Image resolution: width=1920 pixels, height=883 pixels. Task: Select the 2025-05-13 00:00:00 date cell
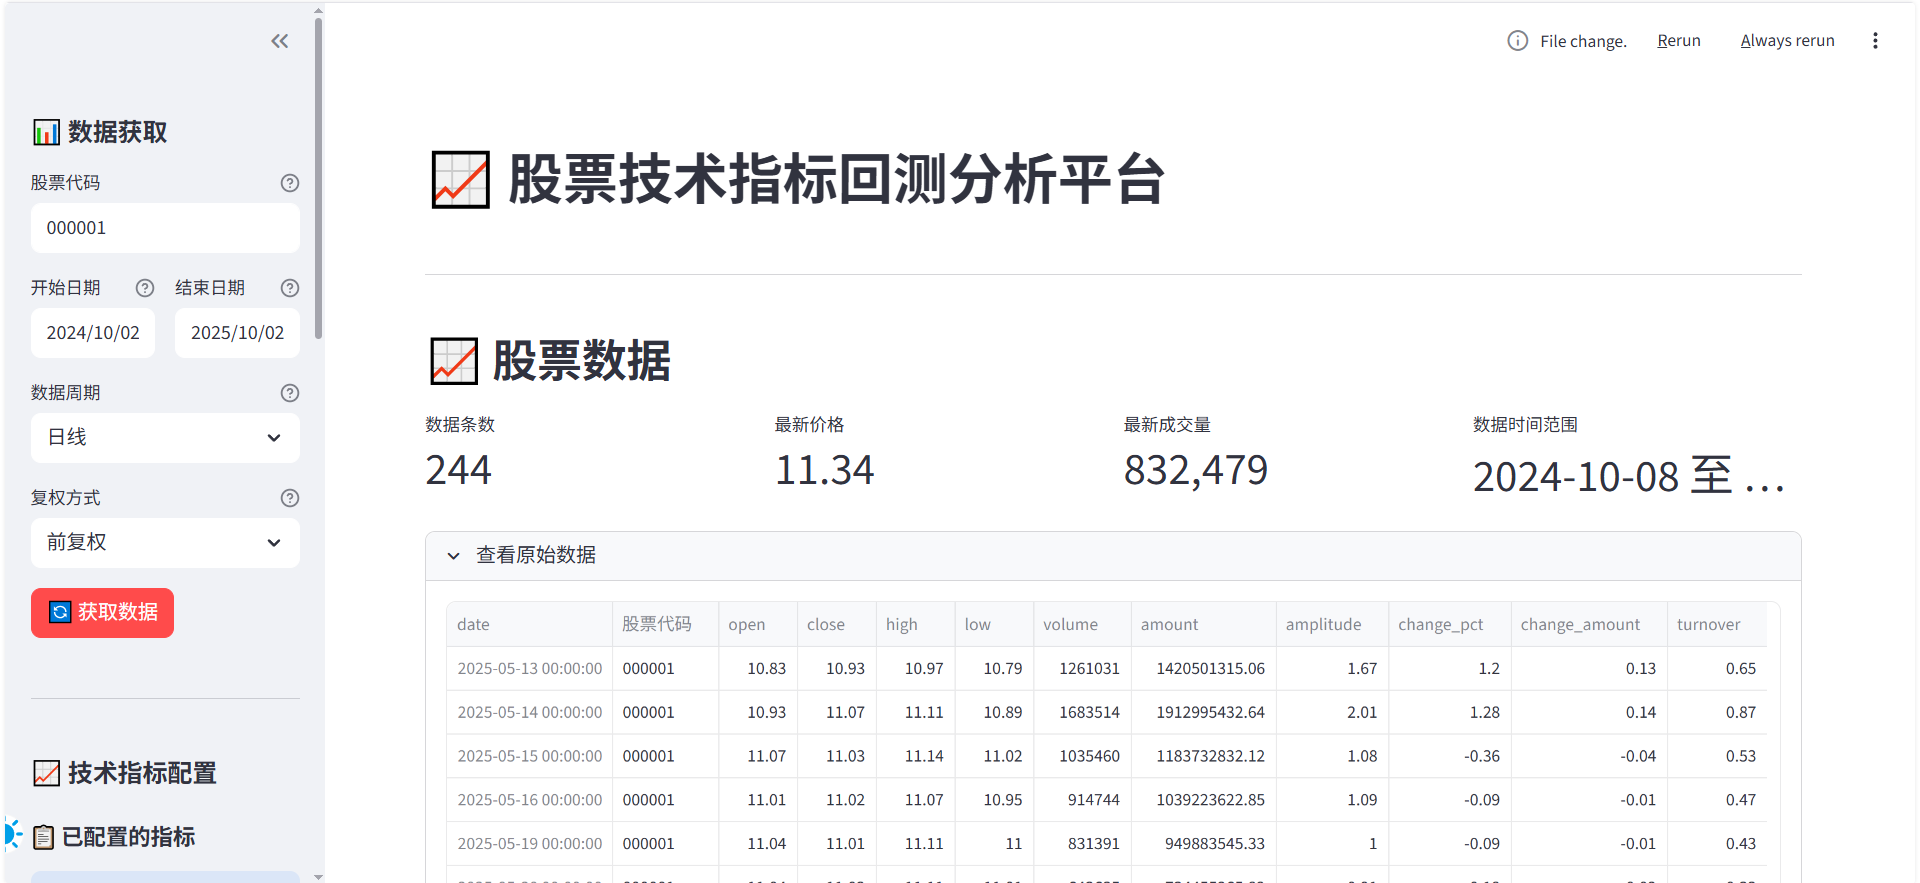pyautogui.click(x=529, y=668)
